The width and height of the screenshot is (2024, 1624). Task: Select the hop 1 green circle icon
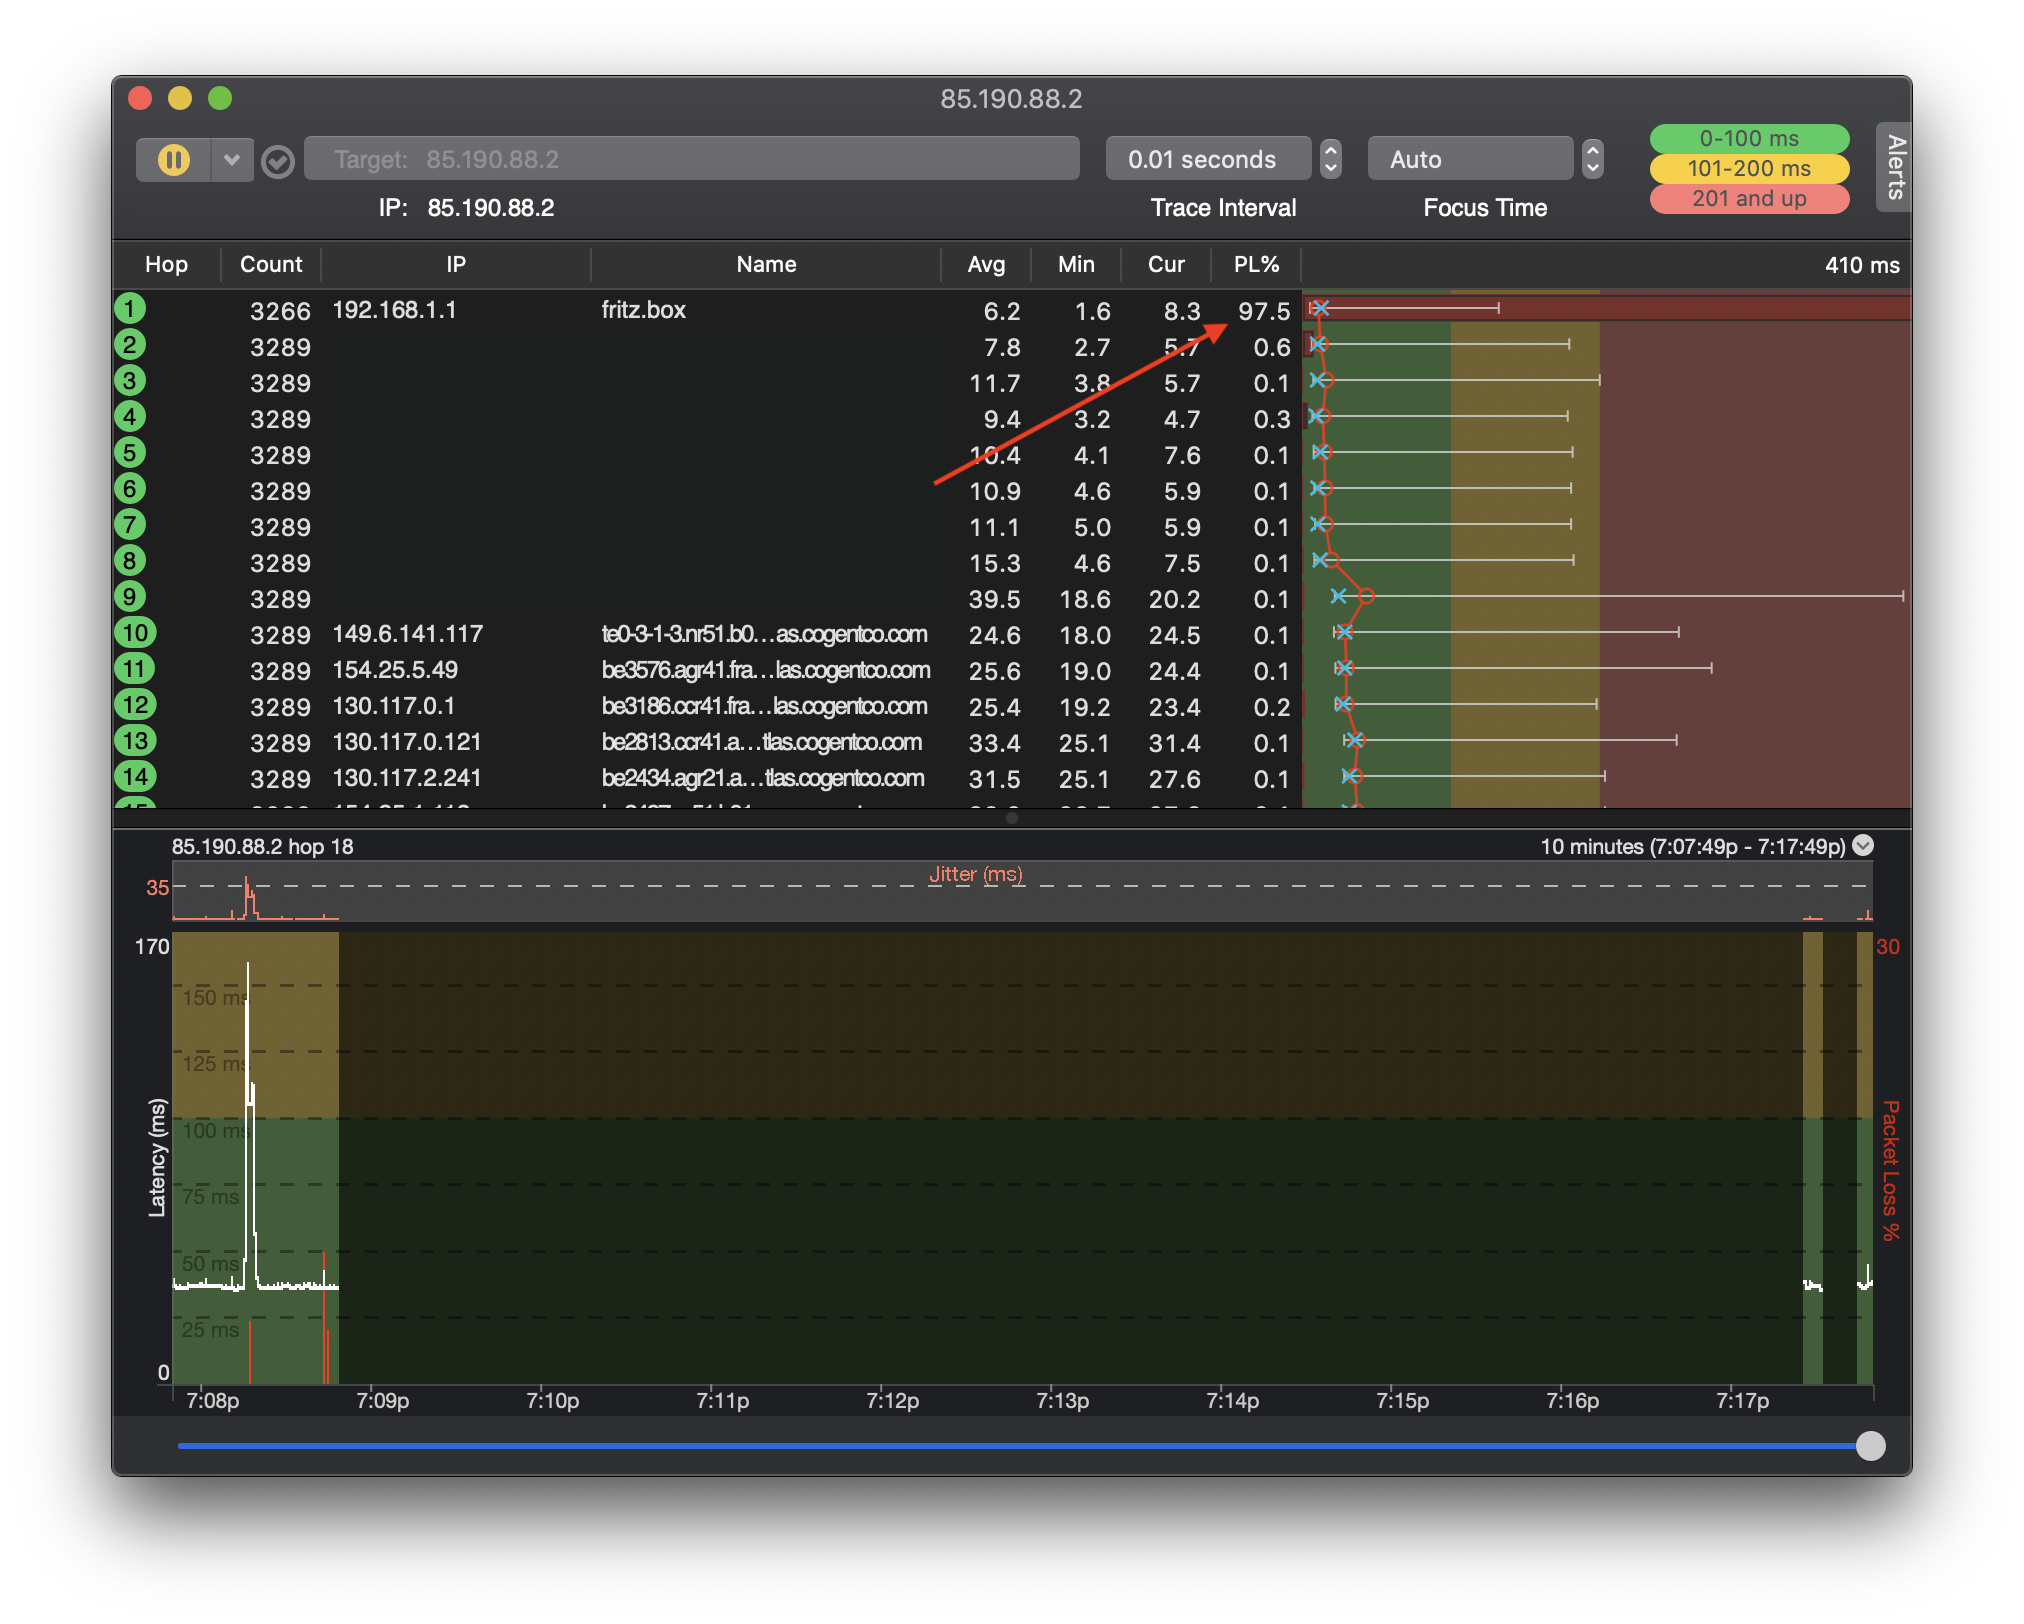[x=130, y=309]
